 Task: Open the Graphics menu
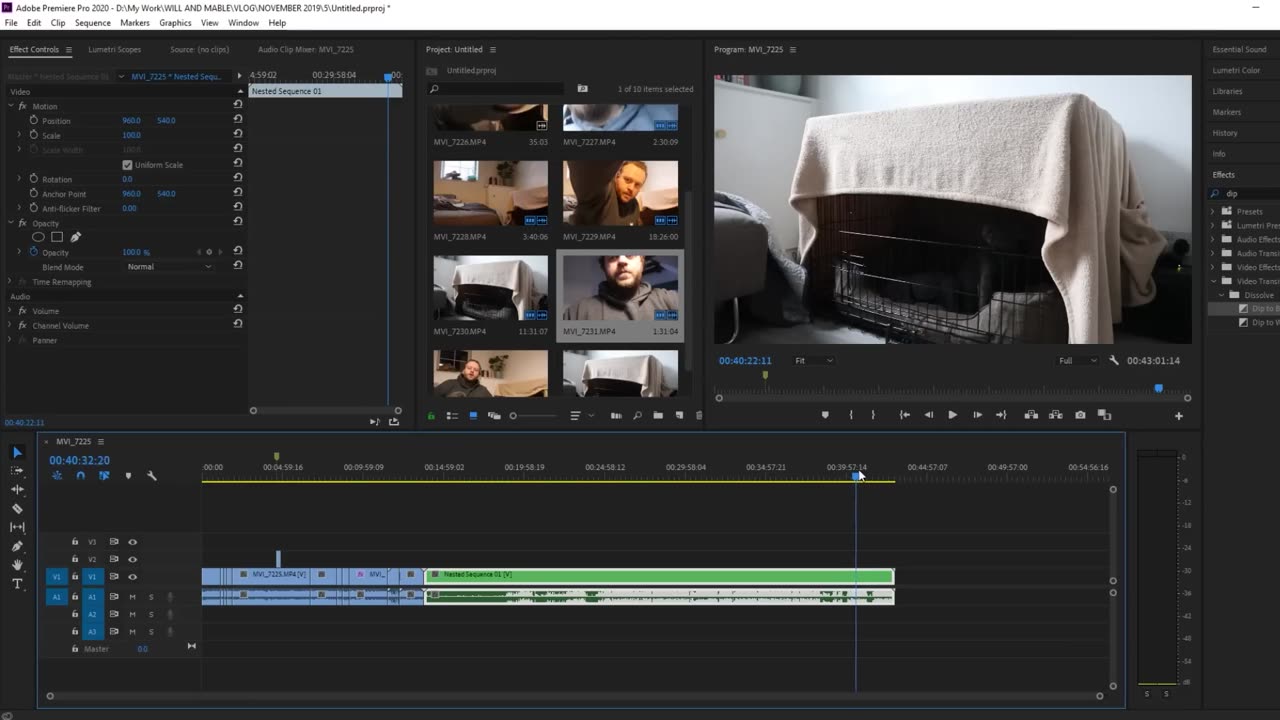pos(175,22)
